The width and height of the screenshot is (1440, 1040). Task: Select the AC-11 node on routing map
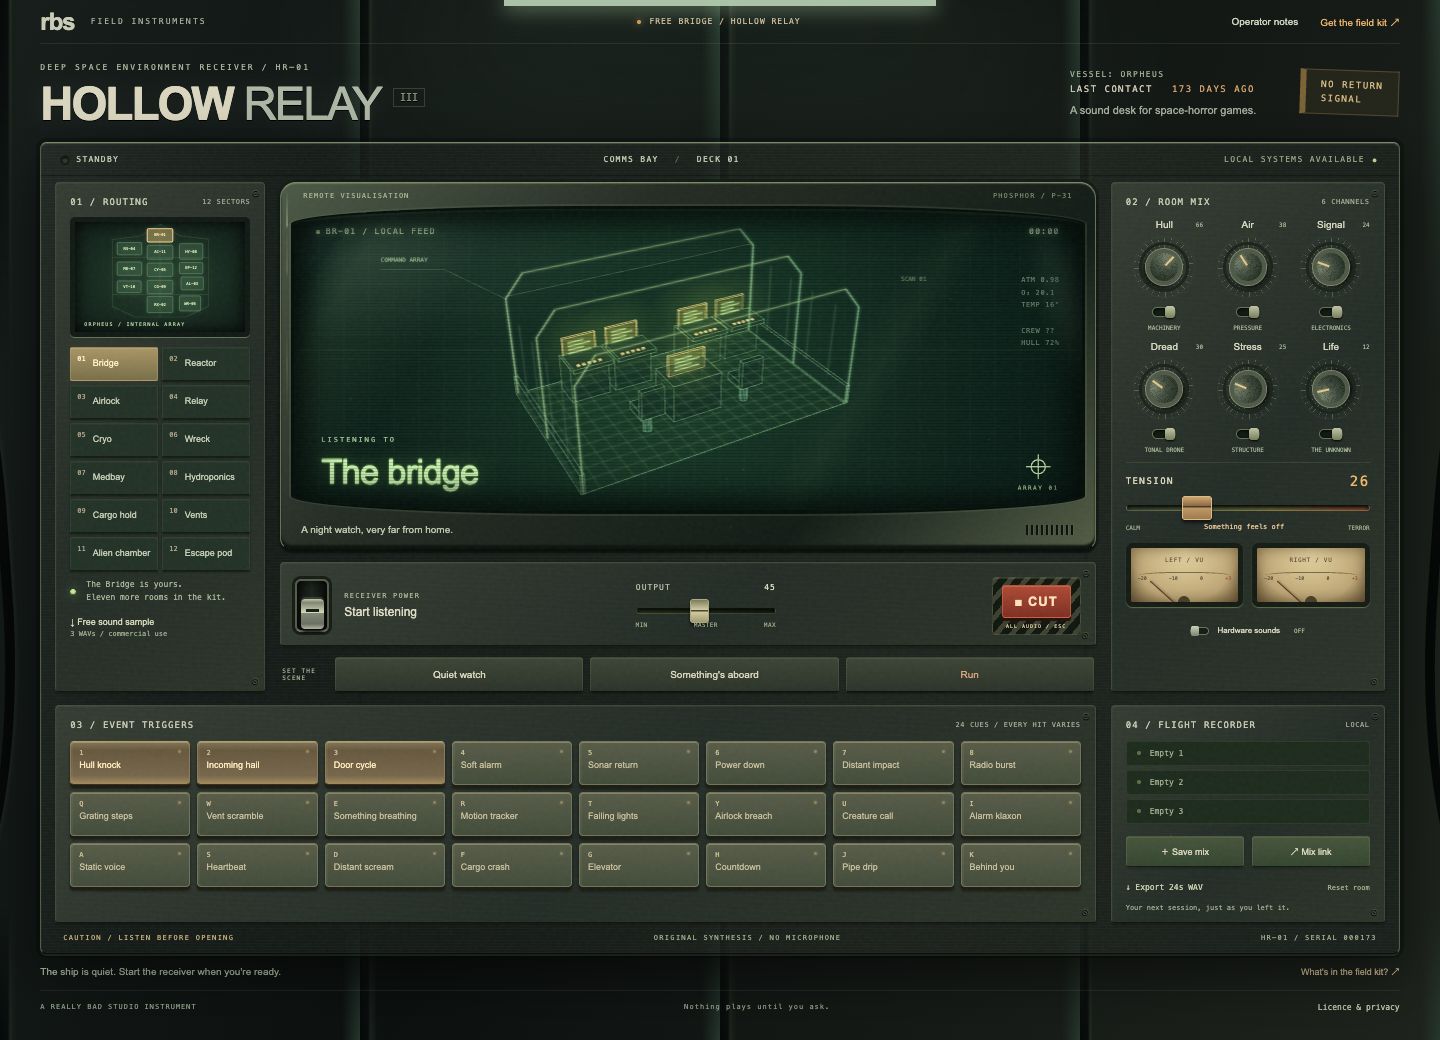click(160, 252)
